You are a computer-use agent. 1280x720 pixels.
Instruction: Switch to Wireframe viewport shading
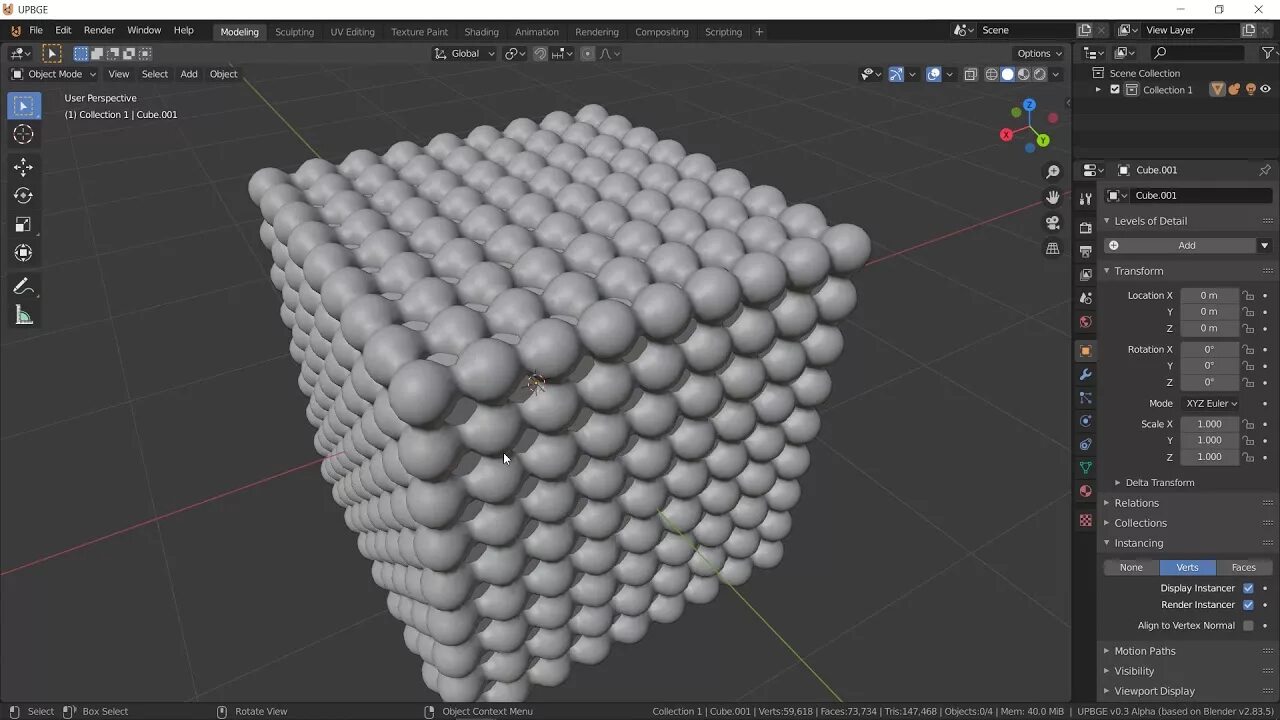[991, 74]
